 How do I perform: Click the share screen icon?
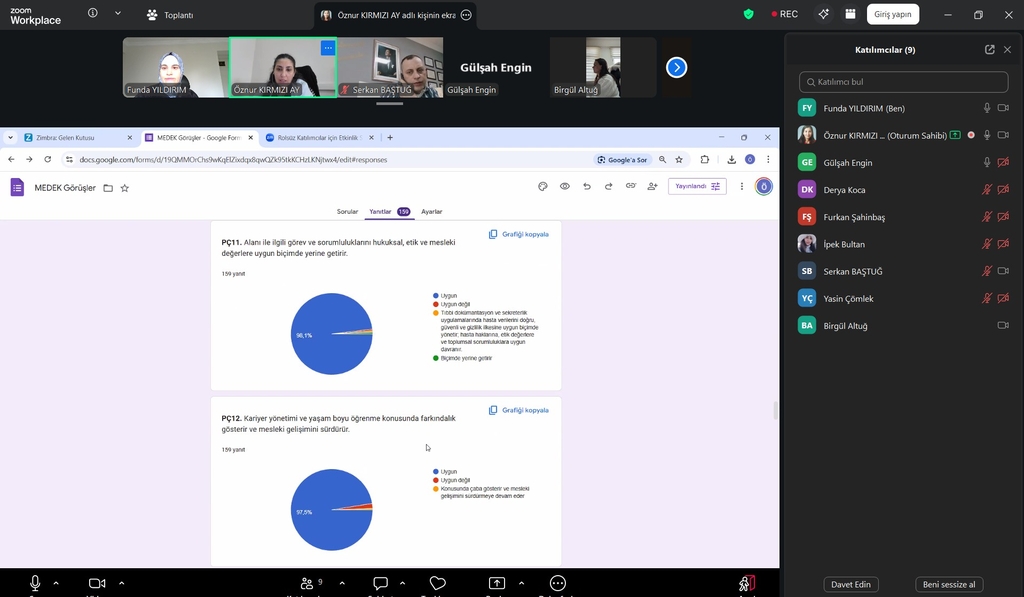[x=497, y=583]
